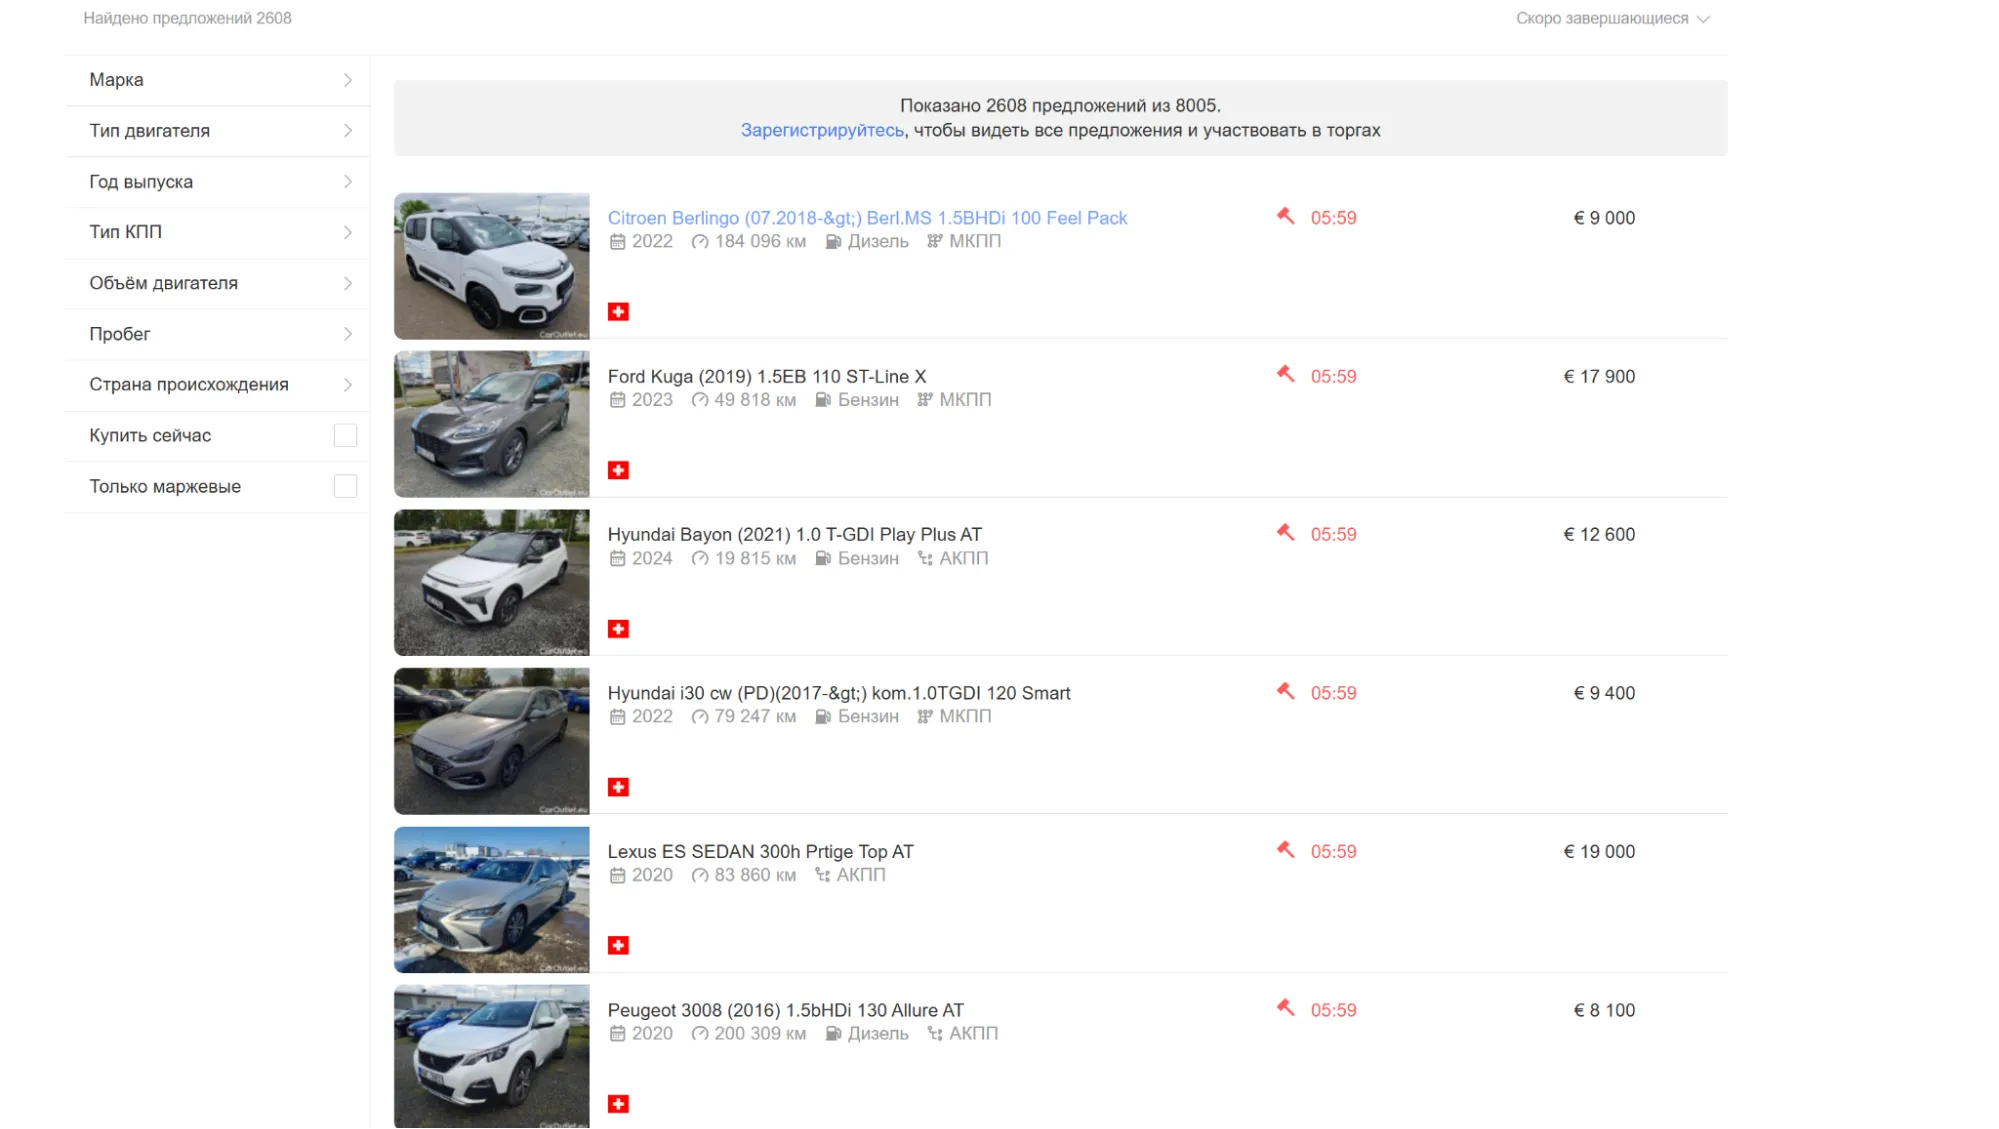Viewport: 1999px width, 1129px height.
Task: Click the calendar icon beside 2022 for Citroen Berlingo
Action: tap(617, 241)
